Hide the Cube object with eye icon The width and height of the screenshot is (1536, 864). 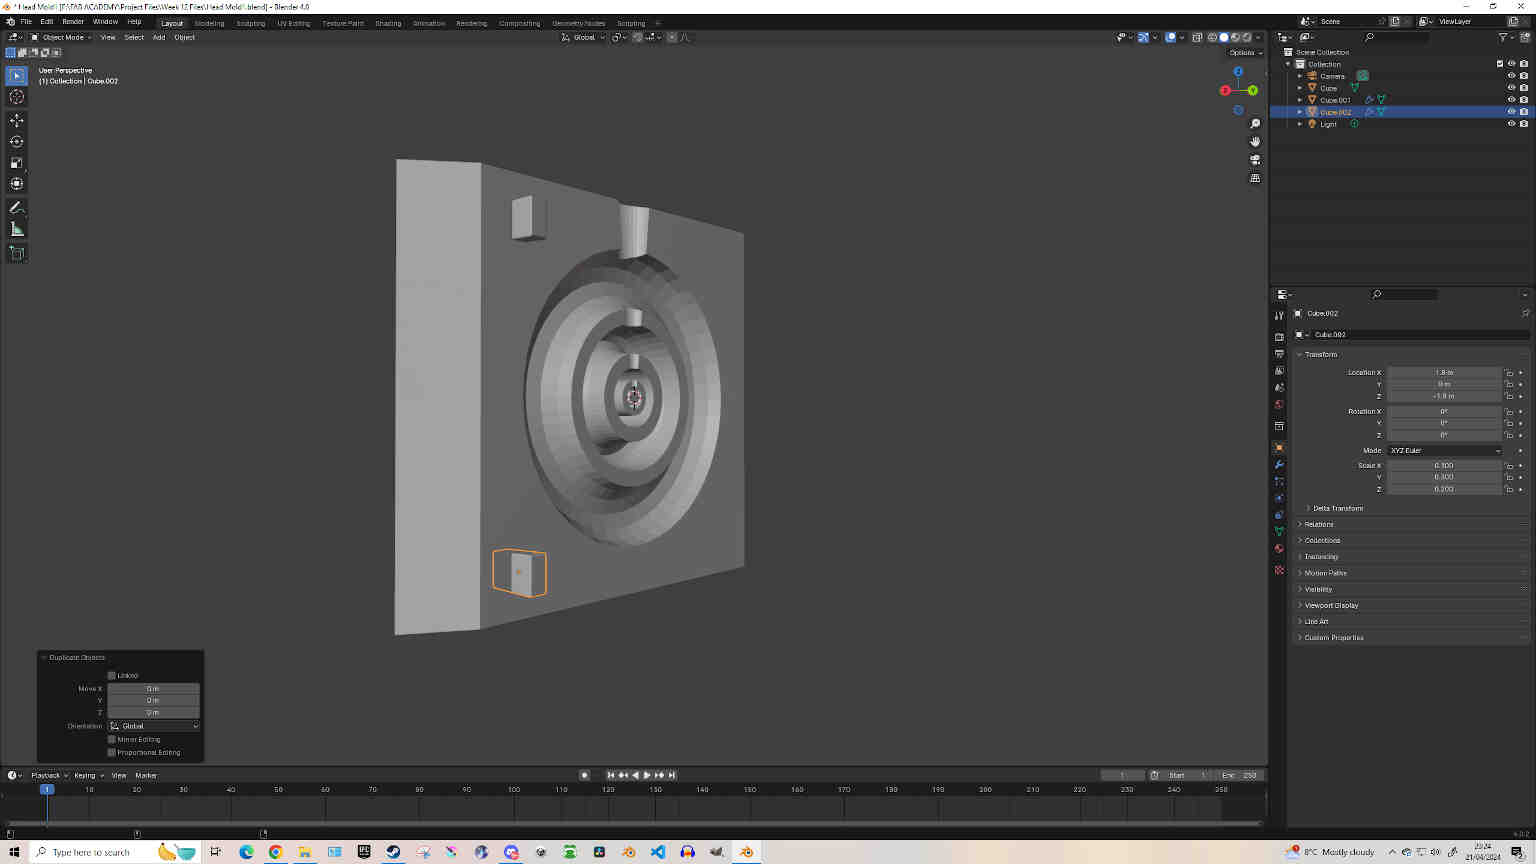point(1511,88)
